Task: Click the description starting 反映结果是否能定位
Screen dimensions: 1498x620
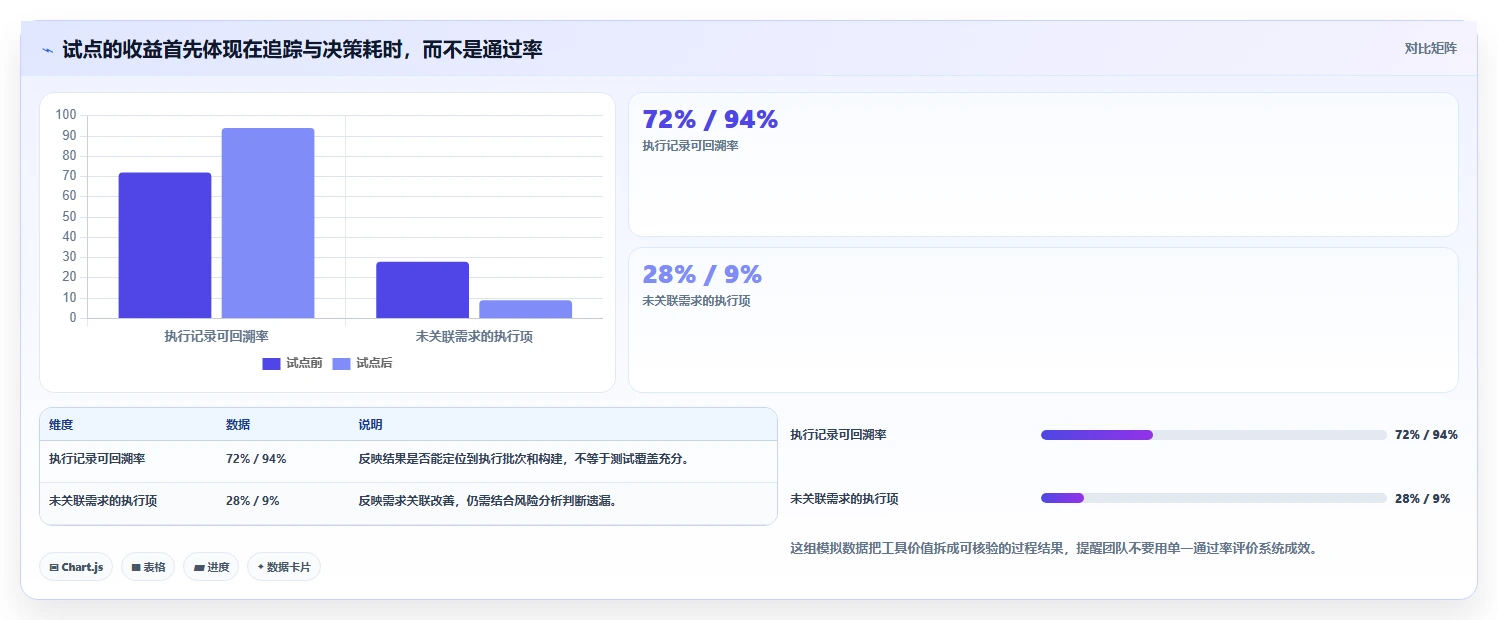Action: pos(524,459)
